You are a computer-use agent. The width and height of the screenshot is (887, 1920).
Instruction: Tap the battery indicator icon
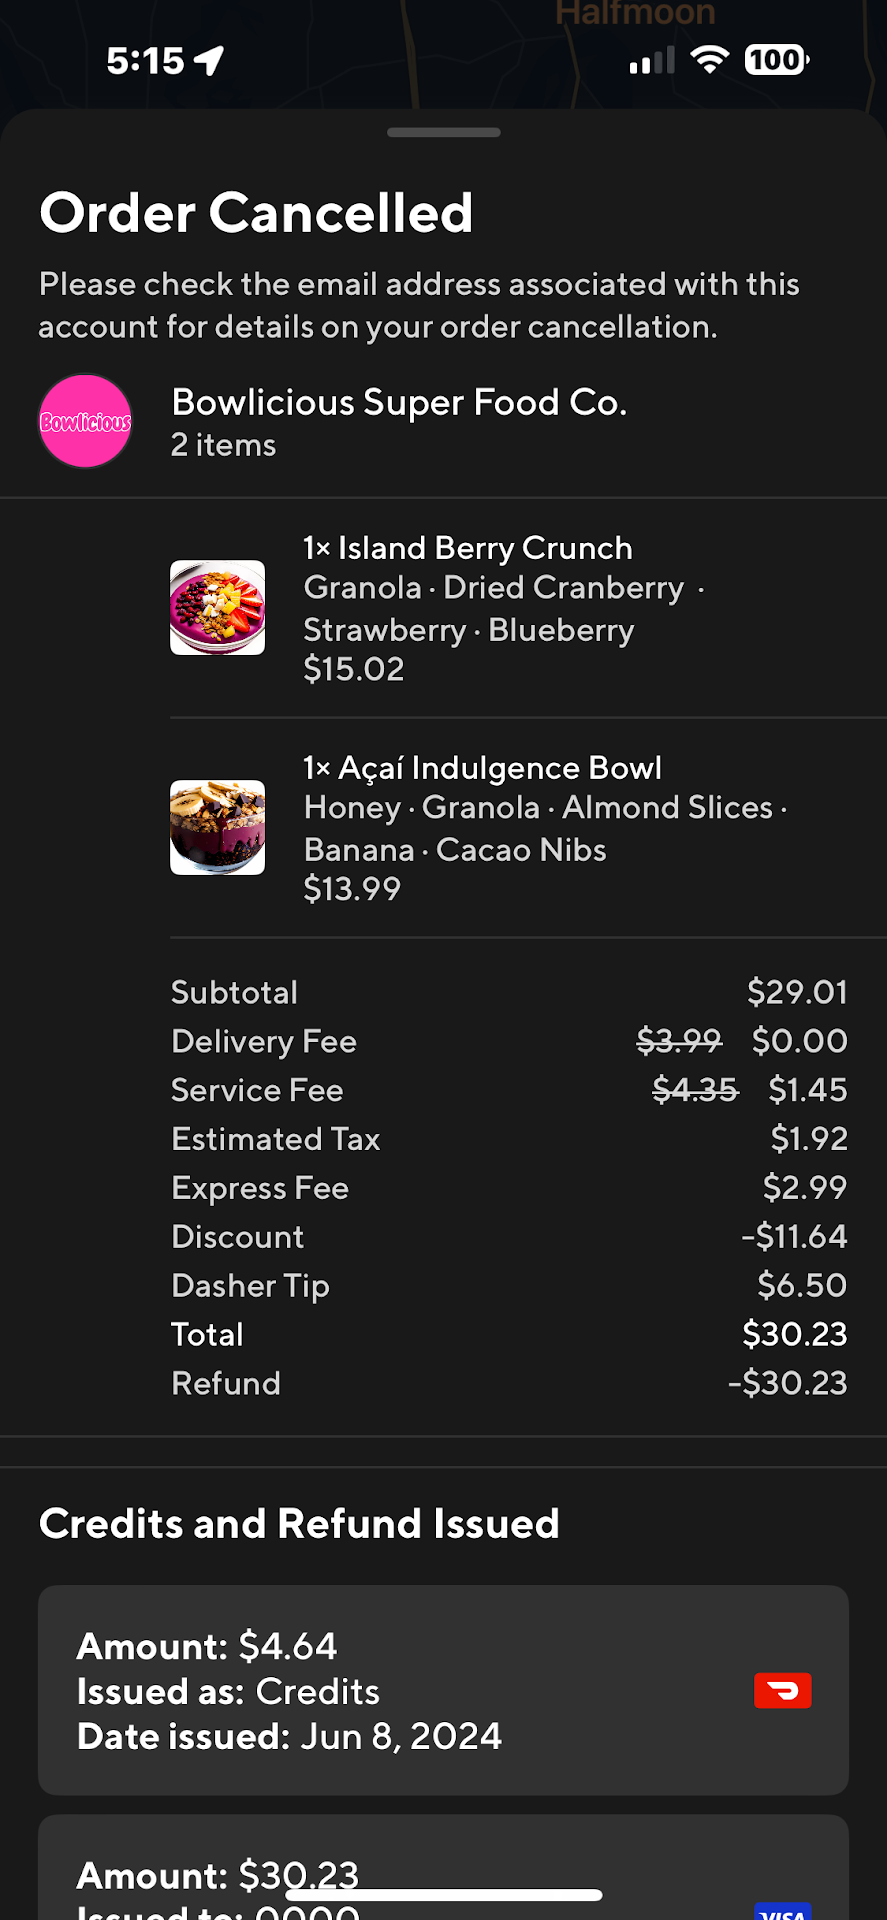tap(776, 60)
